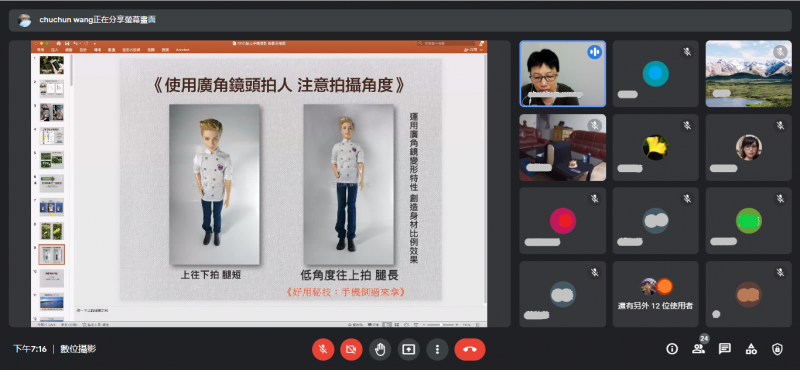Viewport: 800px width, 370px height.
Task: Adjust PowerPoint zoom slider in status bar
Action: point(441,325)
